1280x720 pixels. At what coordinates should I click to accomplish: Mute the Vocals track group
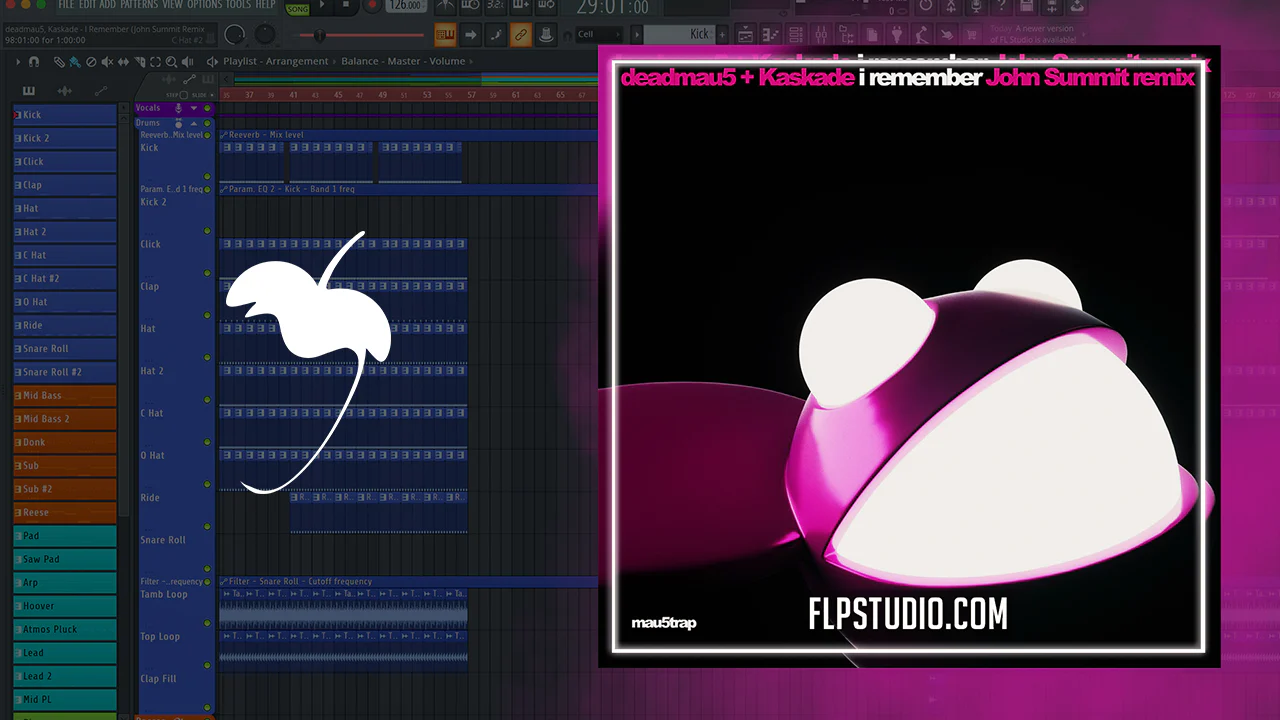click(207, 108)
